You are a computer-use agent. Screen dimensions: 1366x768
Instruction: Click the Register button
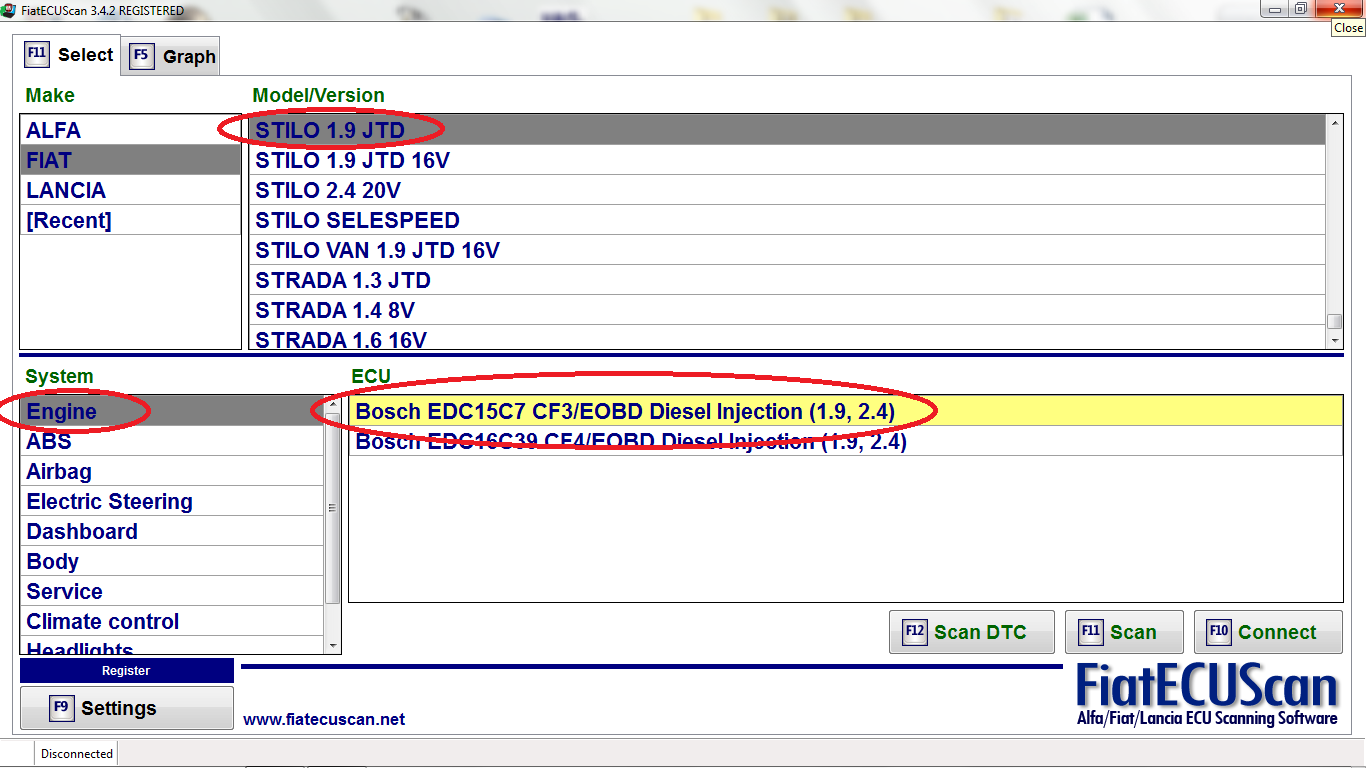point(127,671)
